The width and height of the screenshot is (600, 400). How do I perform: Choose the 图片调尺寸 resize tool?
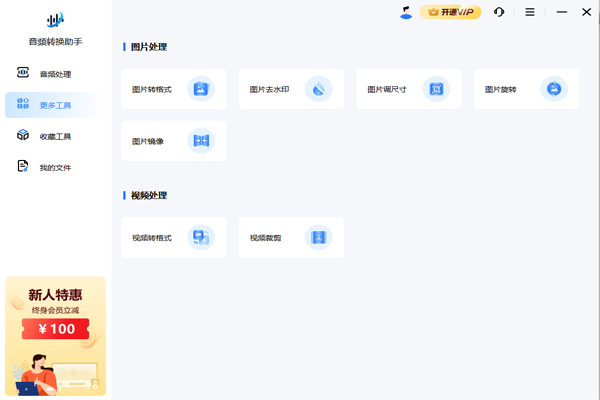408,89
